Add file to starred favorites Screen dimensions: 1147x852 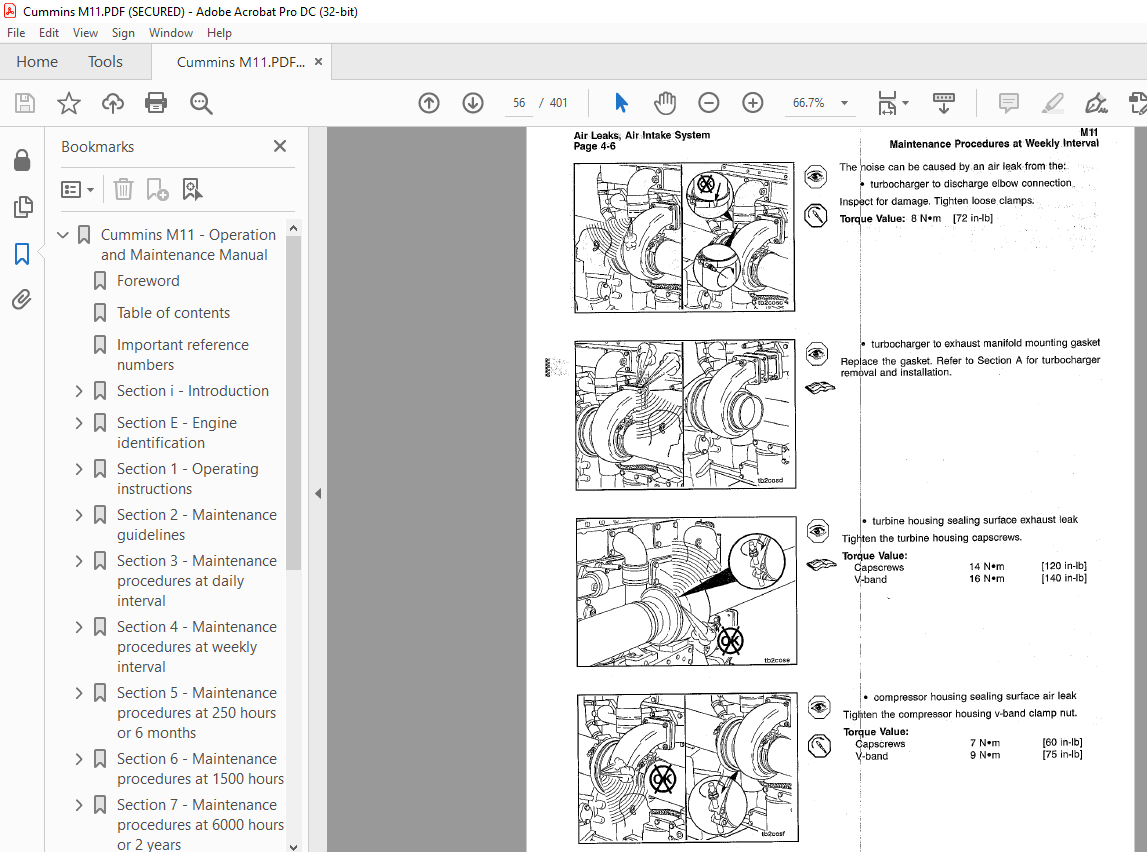point(69,103)
